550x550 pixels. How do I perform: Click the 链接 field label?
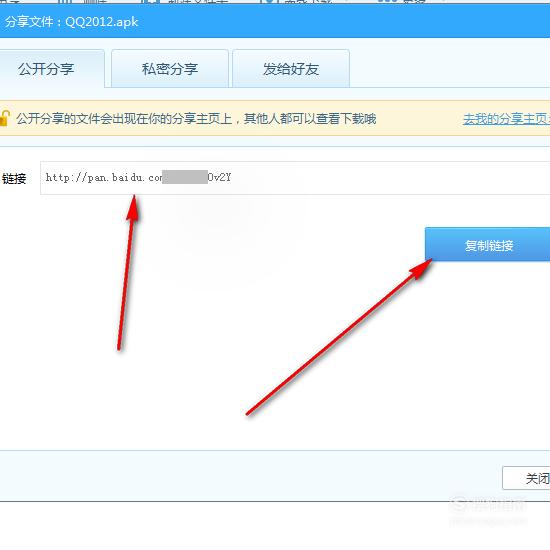coord(14,179)
